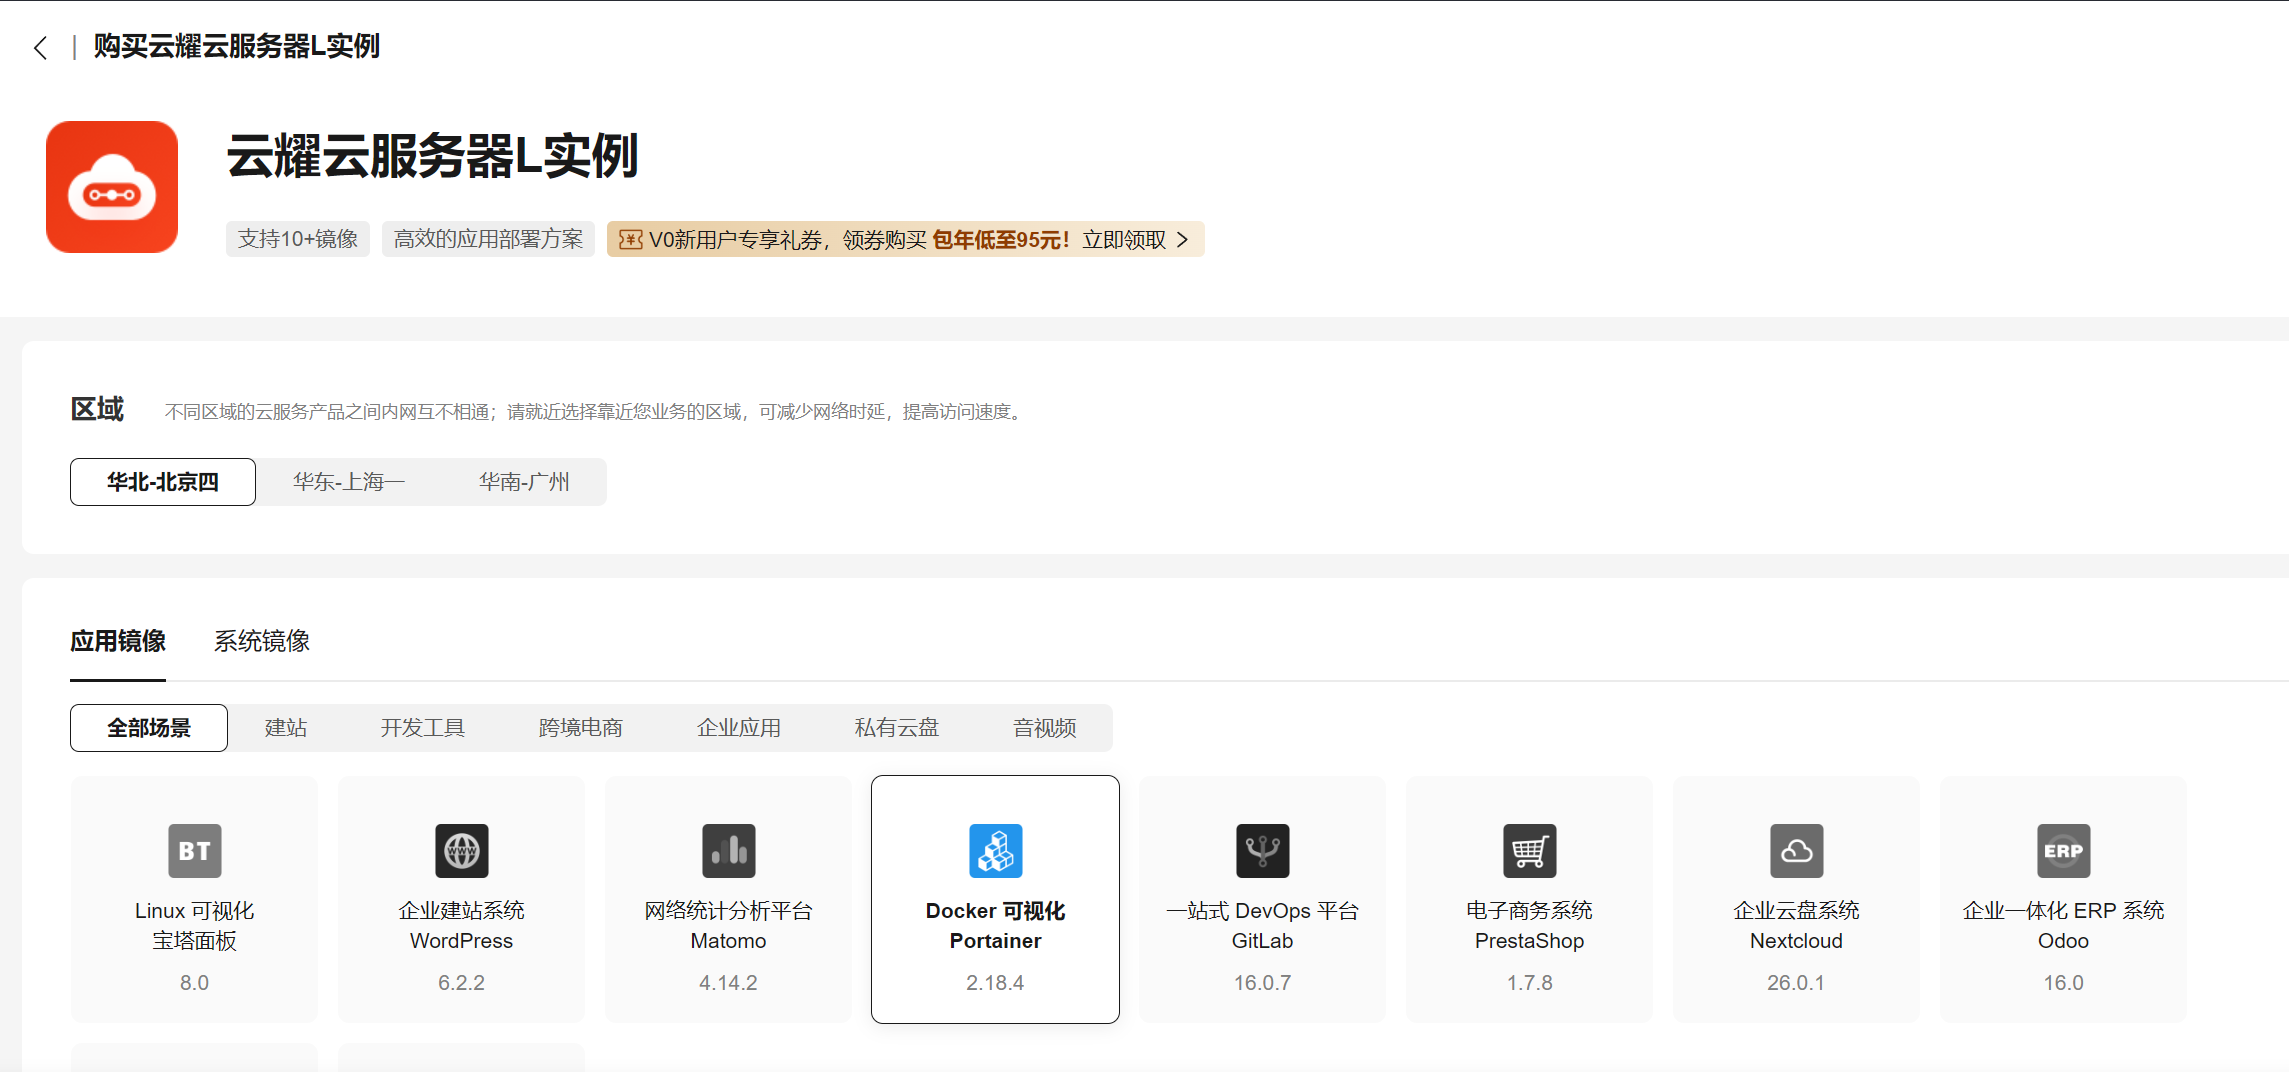Choose the 企业云盘系统 Nextcloud card
Image resolution: width=2289 pixels, height=1072 pixels.
tap(1796, 899)
